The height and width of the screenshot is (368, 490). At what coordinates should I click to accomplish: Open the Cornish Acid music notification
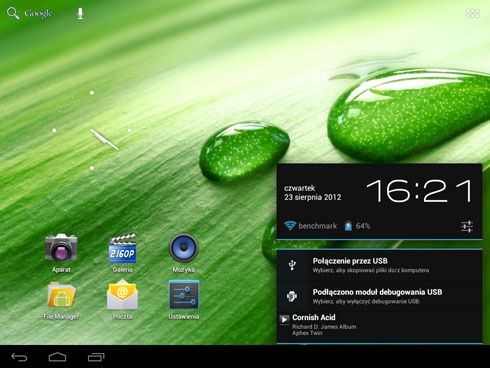point(379,326)
